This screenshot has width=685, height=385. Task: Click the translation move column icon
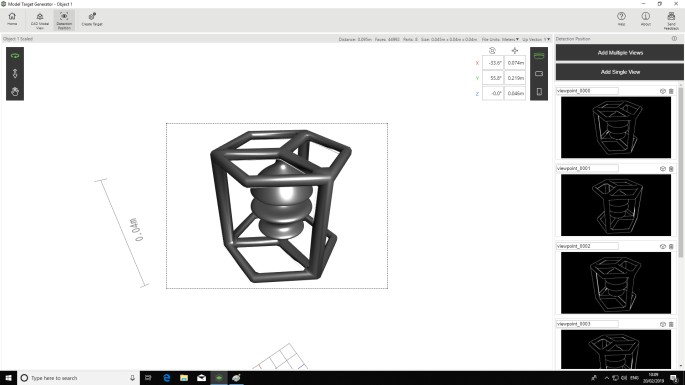515,51
